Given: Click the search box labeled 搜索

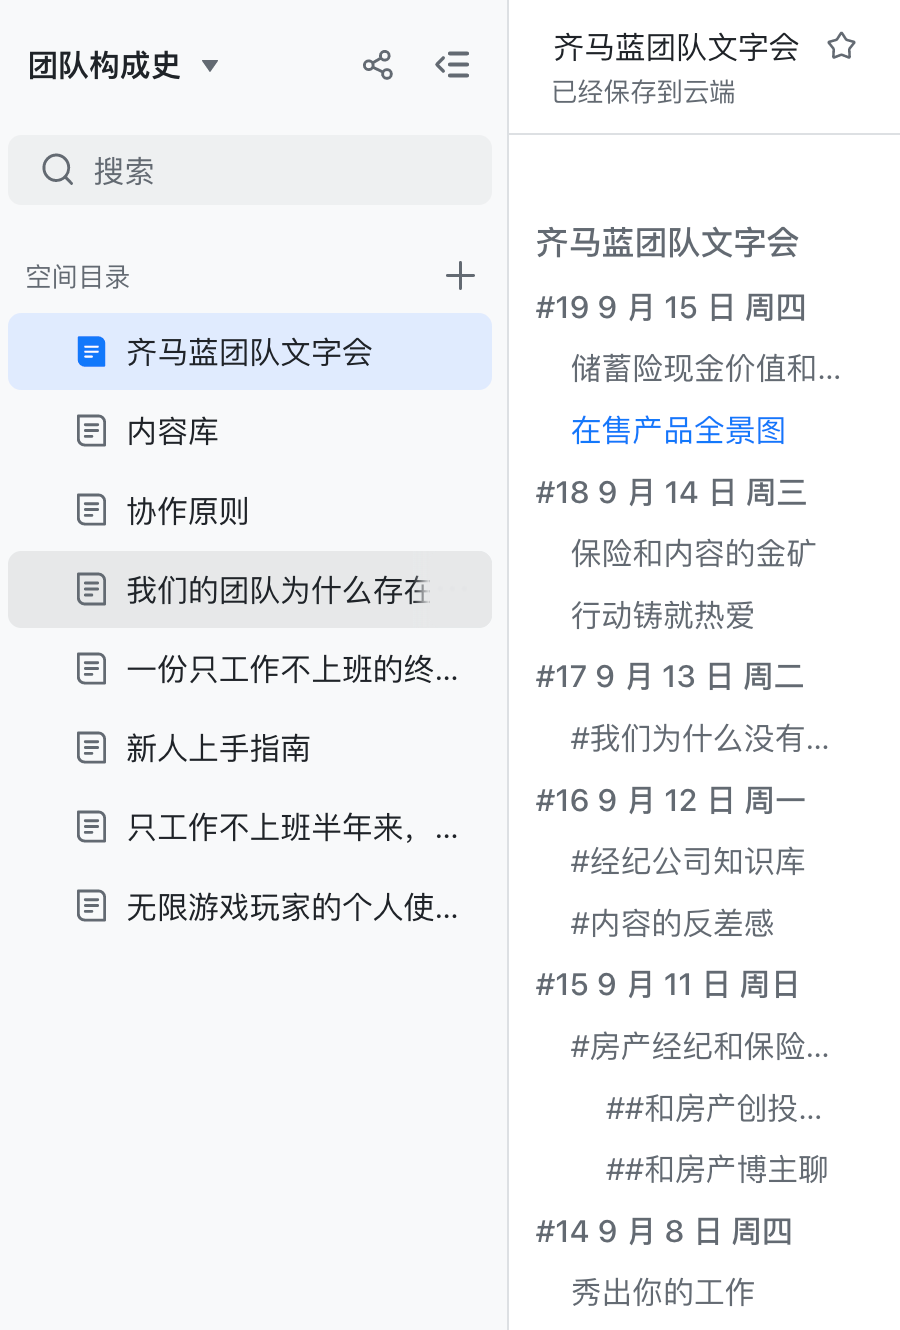Looking at the screenshot, I should (x=250, y=170).
